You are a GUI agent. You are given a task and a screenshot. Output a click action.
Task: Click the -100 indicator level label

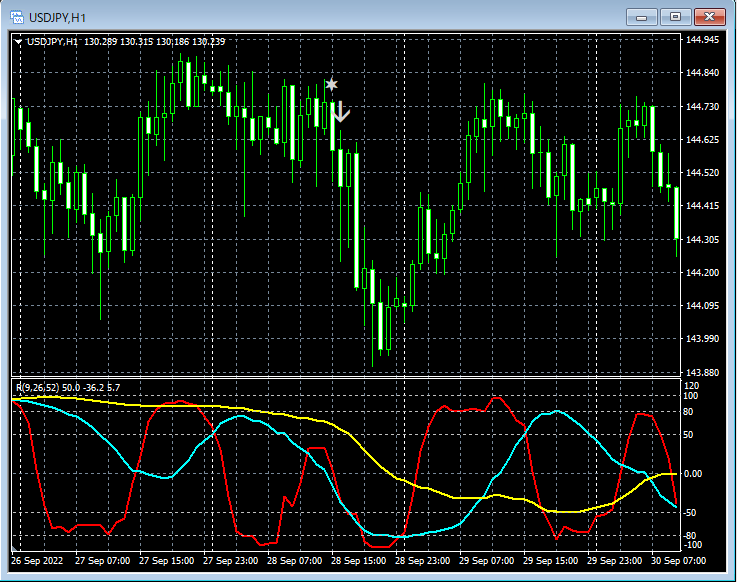(692, 546)
